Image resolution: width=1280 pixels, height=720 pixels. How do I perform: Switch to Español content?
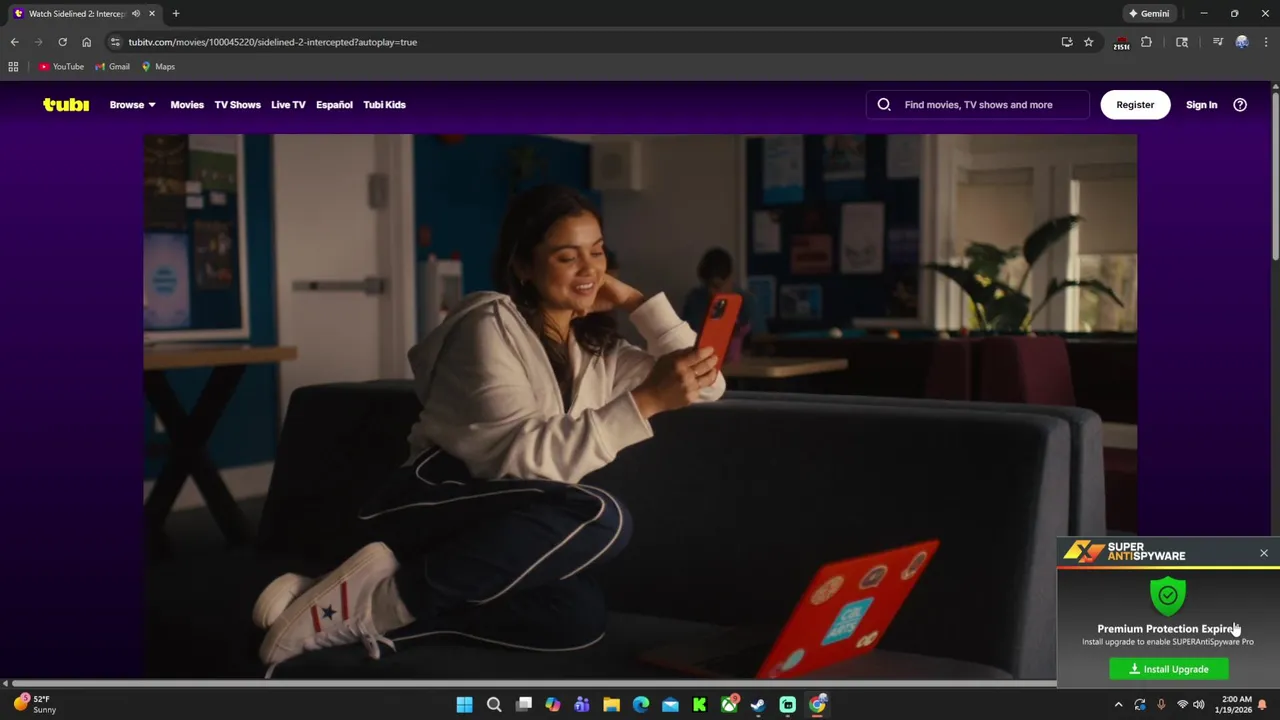pos(334,104)
